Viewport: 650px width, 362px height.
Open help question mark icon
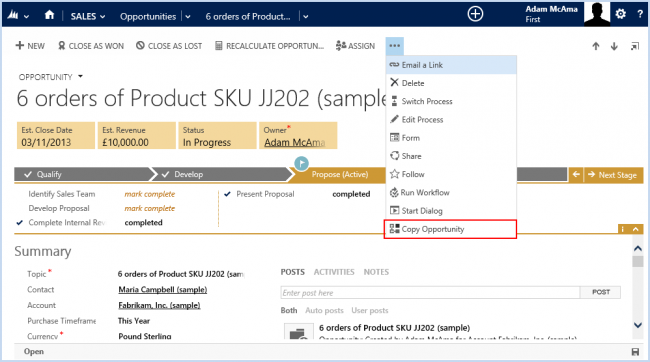click(x=640, y=15)
